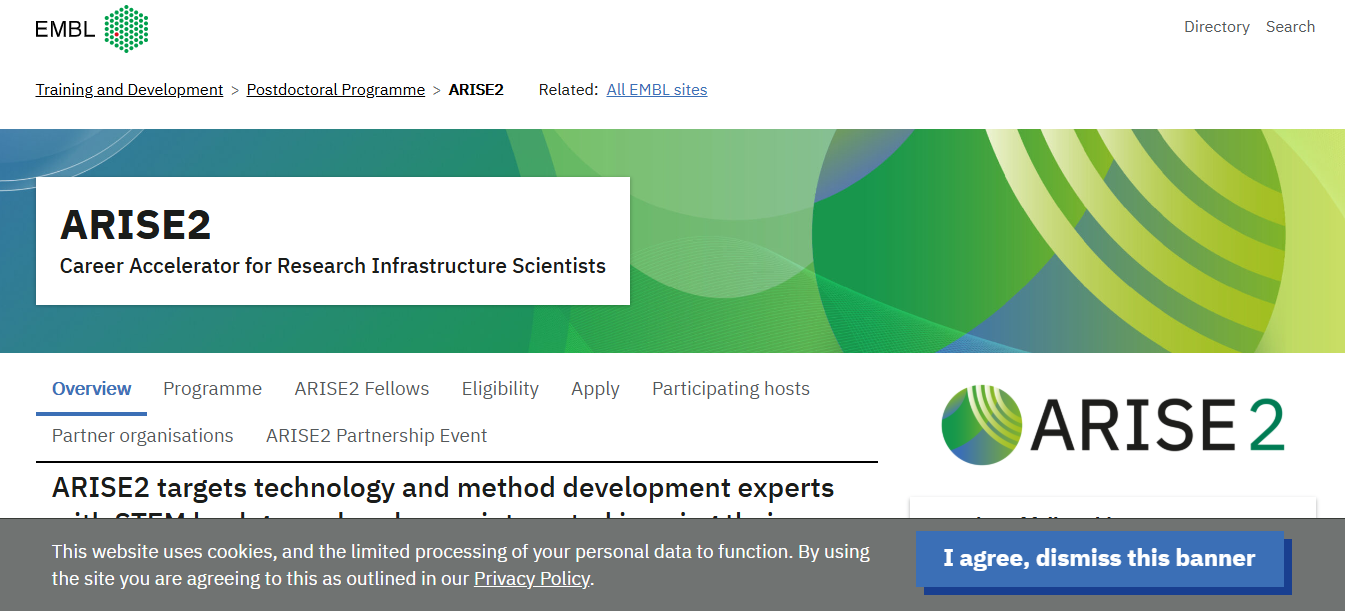Click the All EMBL sites link
Image resolution: width=1345 pixels, height=611 pixels.
[657, 90]
